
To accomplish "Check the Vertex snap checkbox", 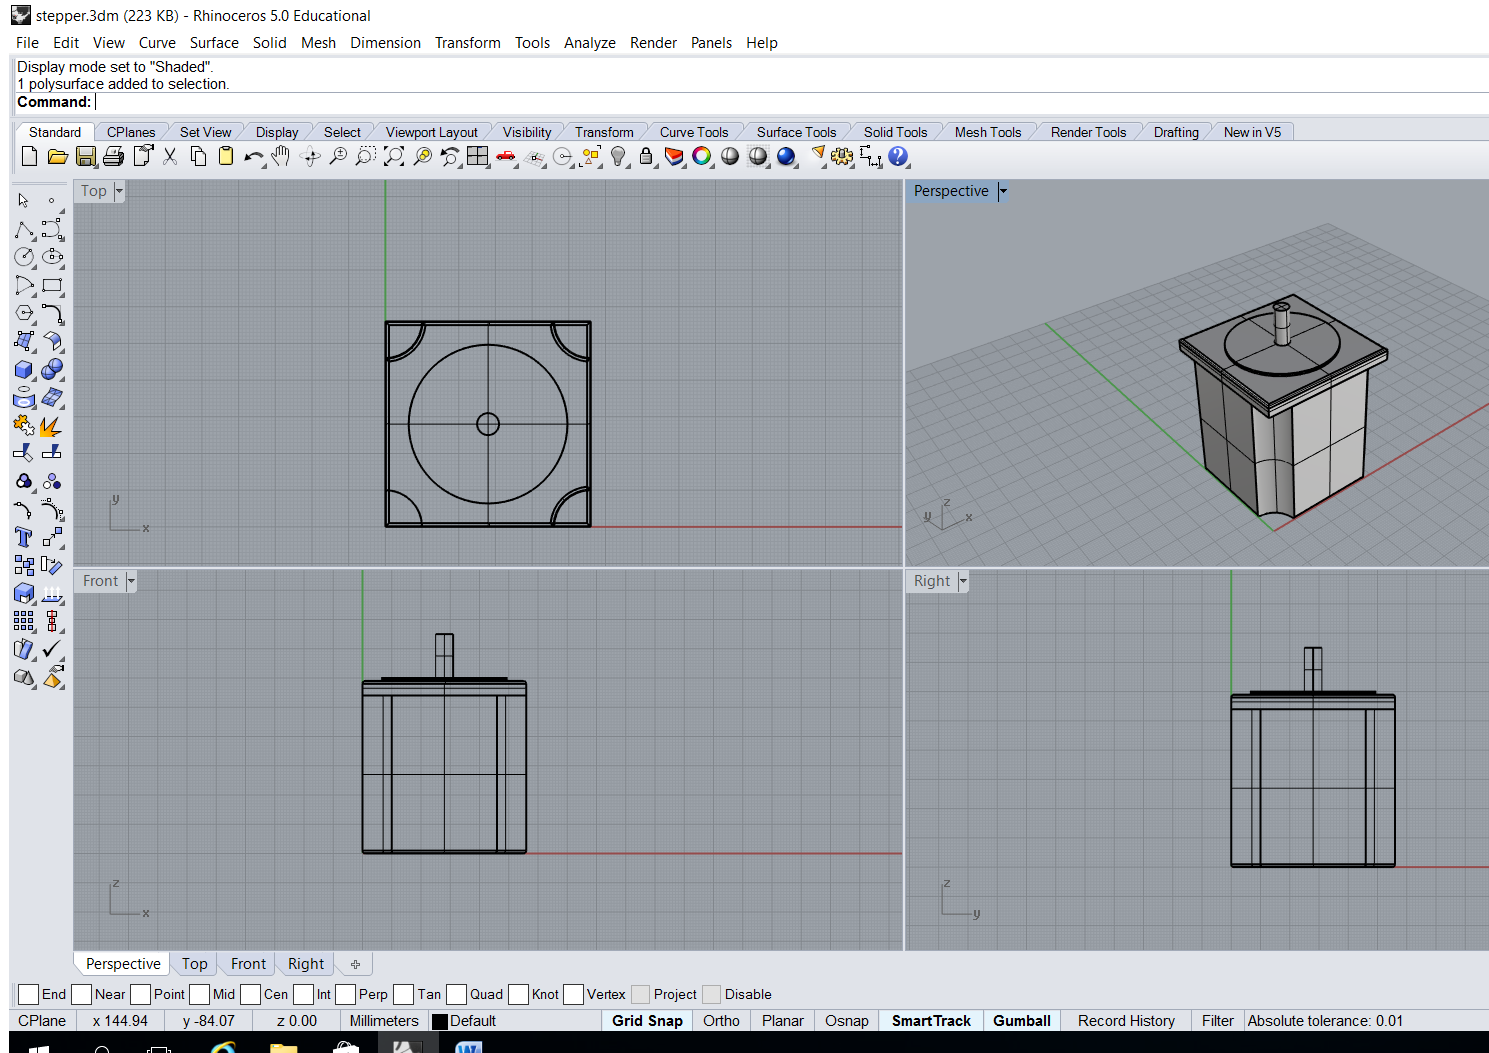I will tap(573, 994).
